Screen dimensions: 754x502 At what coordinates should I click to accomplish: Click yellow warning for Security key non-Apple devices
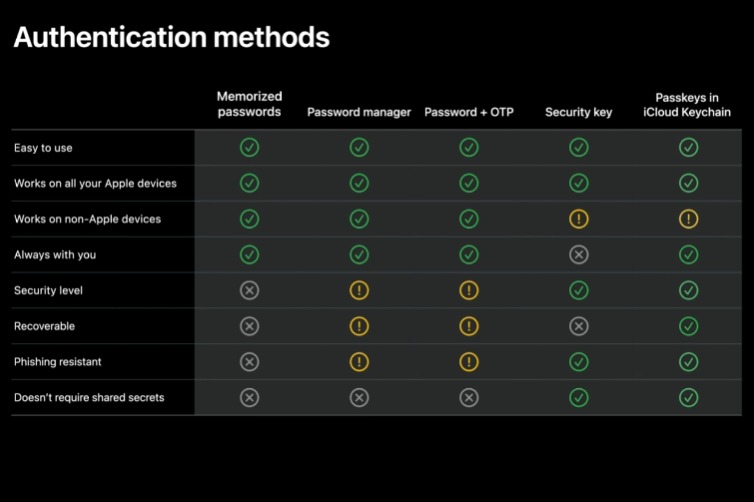coord(578,219)
